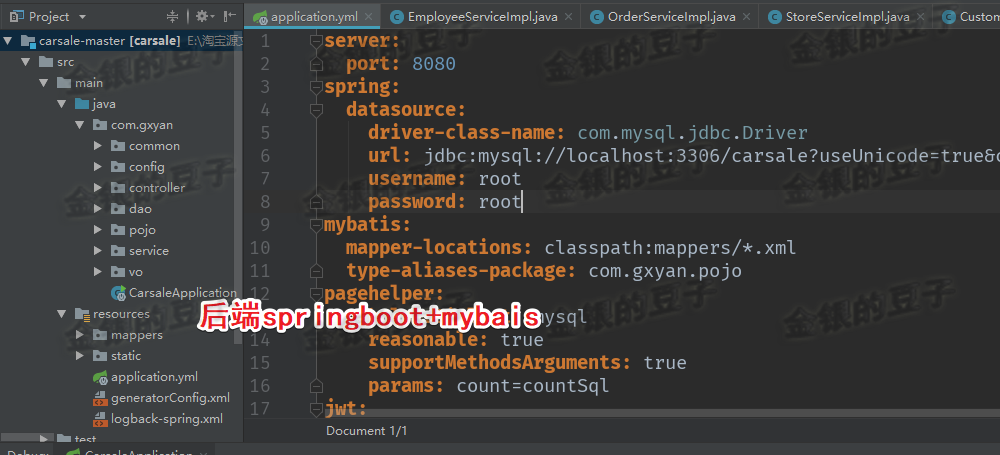Image resolution: width=1000 pixels, height=455 pixels.
Task: Click the logback-spring.xml file icon
Action: click(100, 419)
